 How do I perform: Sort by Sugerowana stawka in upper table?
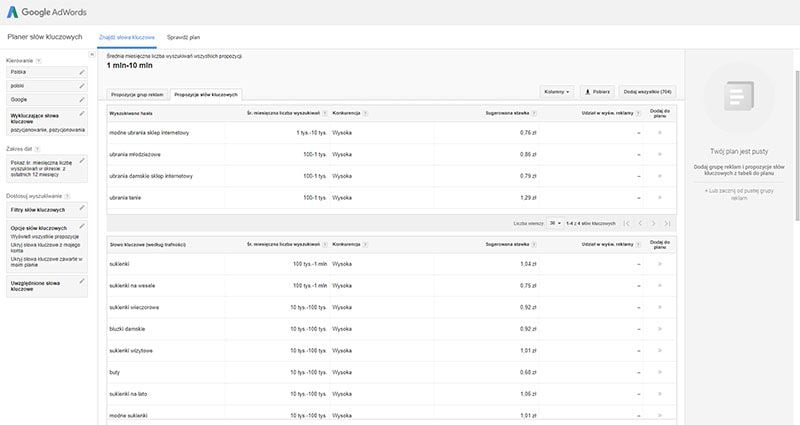pos(507,113)
